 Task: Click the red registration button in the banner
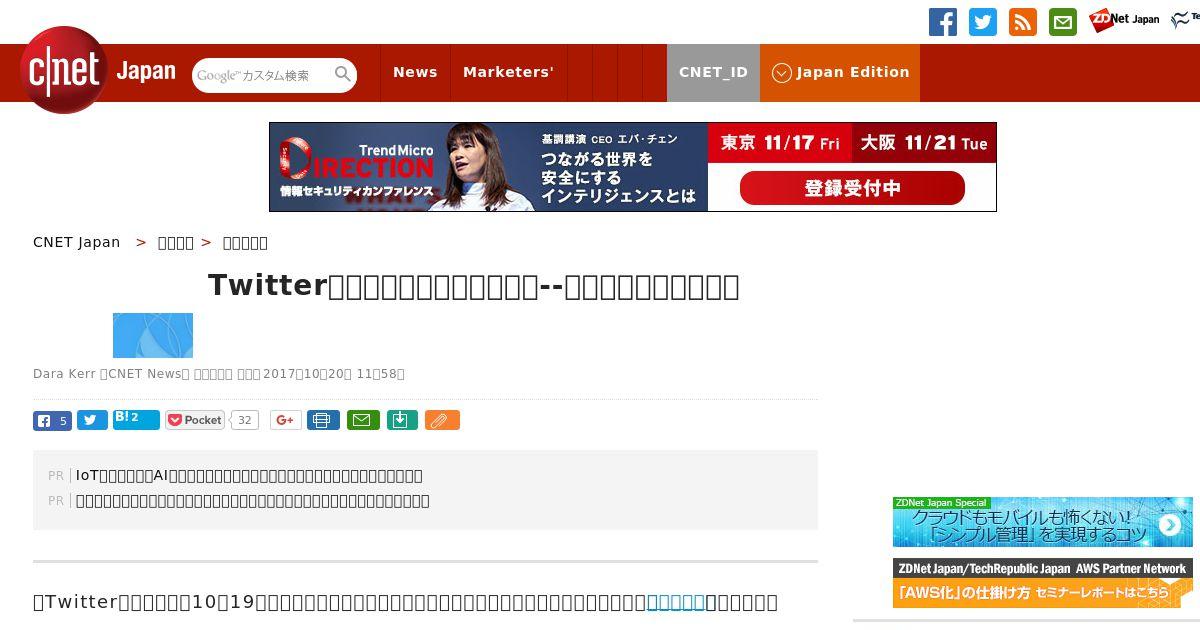tap(852, 188)
